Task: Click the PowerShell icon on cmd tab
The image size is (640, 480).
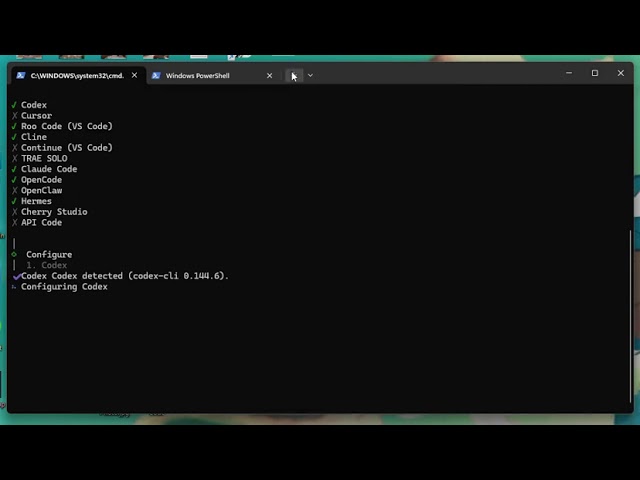Action: 21,75
